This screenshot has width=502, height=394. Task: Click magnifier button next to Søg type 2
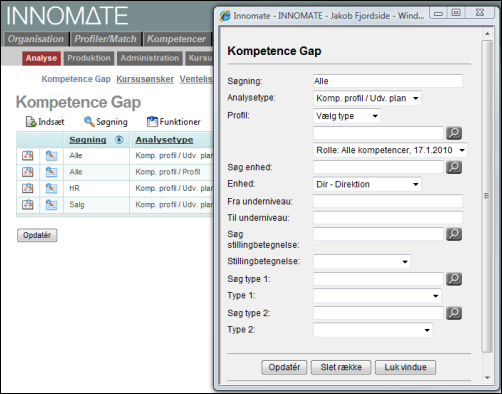pos(454,313)
